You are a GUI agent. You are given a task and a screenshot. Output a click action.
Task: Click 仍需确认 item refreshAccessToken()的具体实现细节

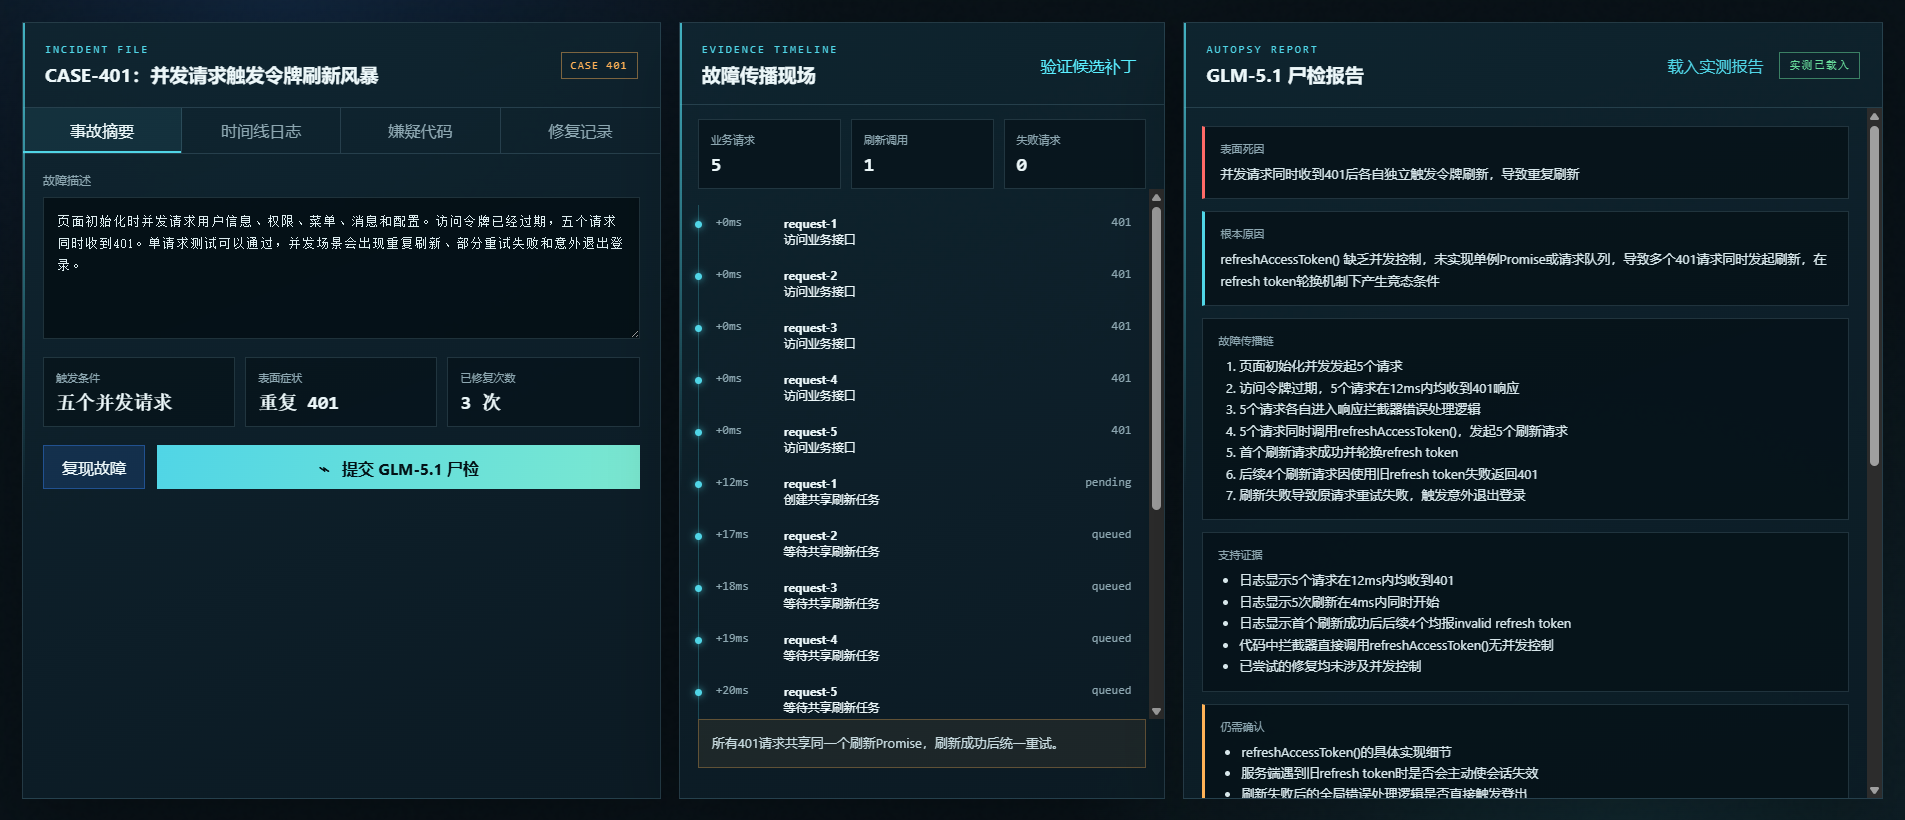coord(1346,752)
